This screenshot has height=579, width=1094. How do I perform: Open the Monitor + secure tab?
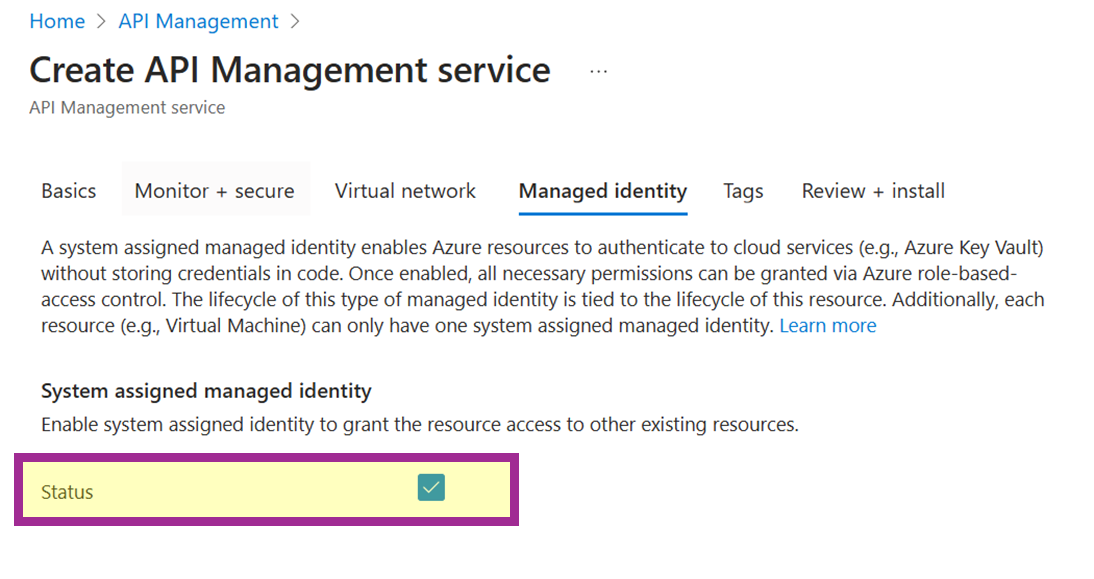[x=215, y=191]
